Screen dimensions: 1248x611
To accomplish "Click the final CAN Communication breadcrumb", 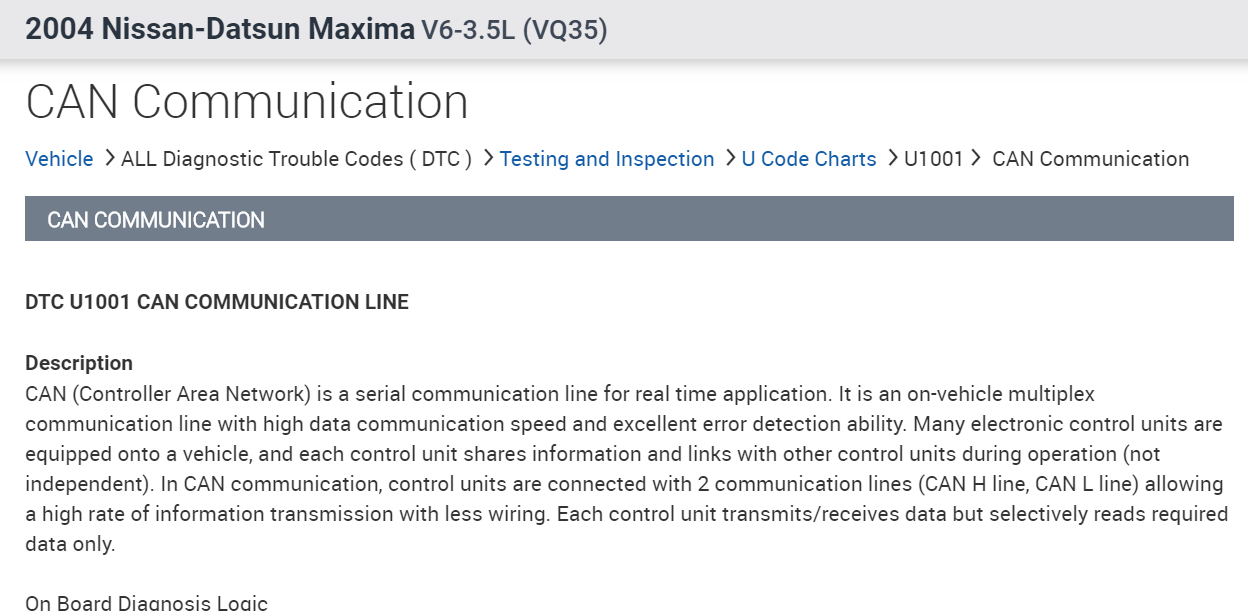I will click(1090, 159).
